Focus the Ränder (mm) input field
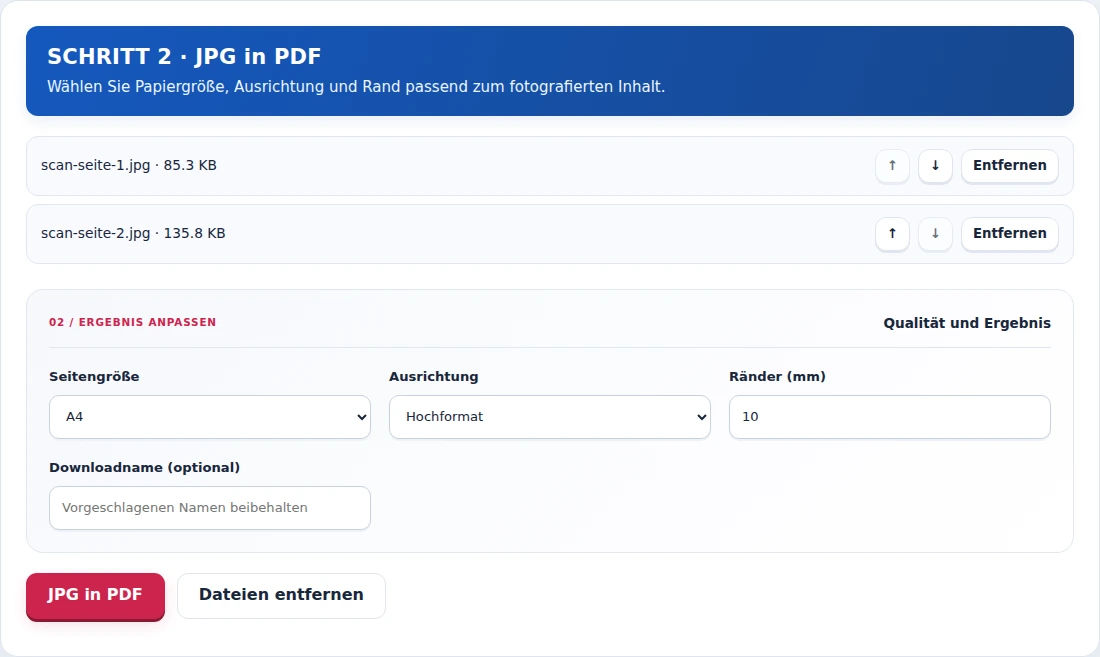The image size is (1100, 657). tap(890, 417)
